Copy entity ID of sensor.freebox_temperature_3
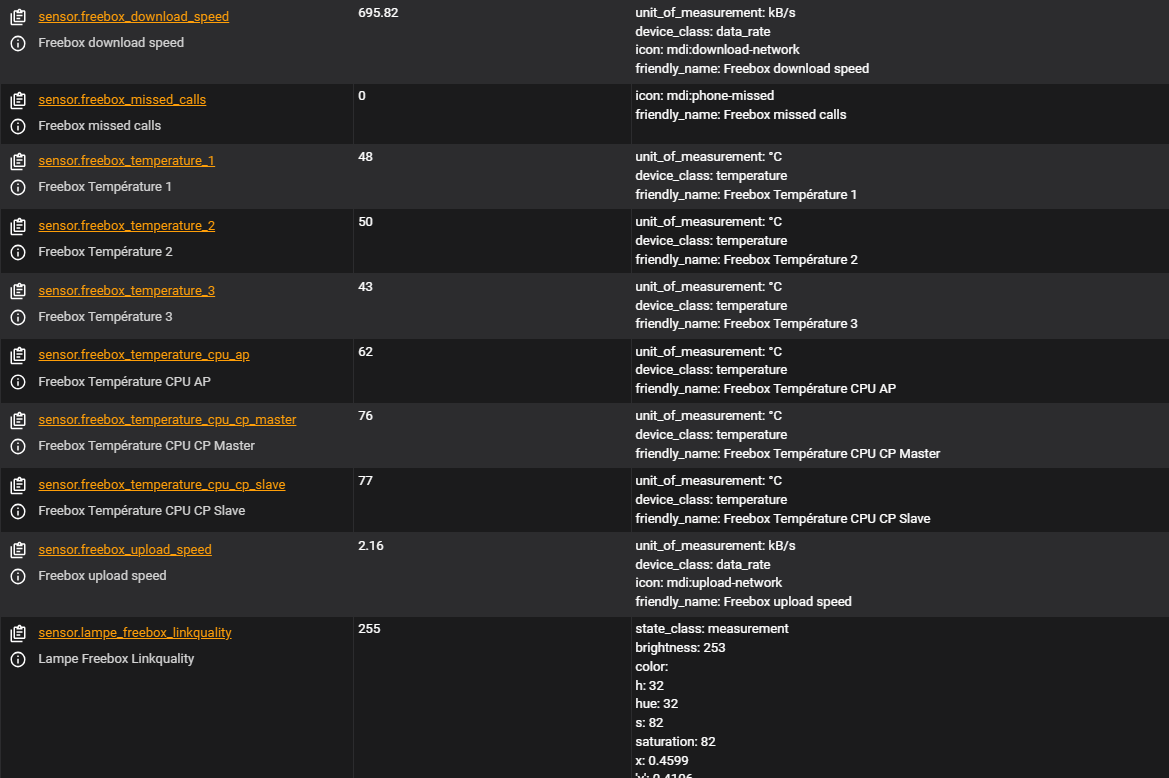The image size is (1169, 778). [x=18, y=291]
